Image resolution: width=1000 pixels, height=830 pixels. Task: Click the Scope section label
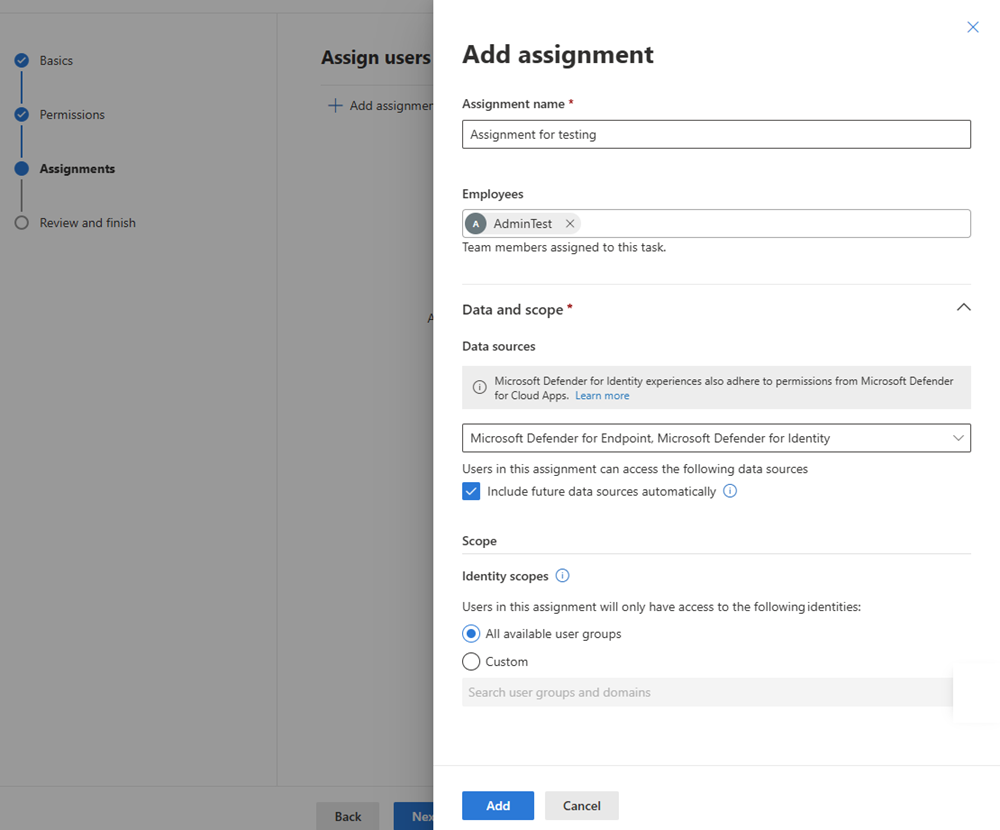pyautogui.click(x=480, y=541)
